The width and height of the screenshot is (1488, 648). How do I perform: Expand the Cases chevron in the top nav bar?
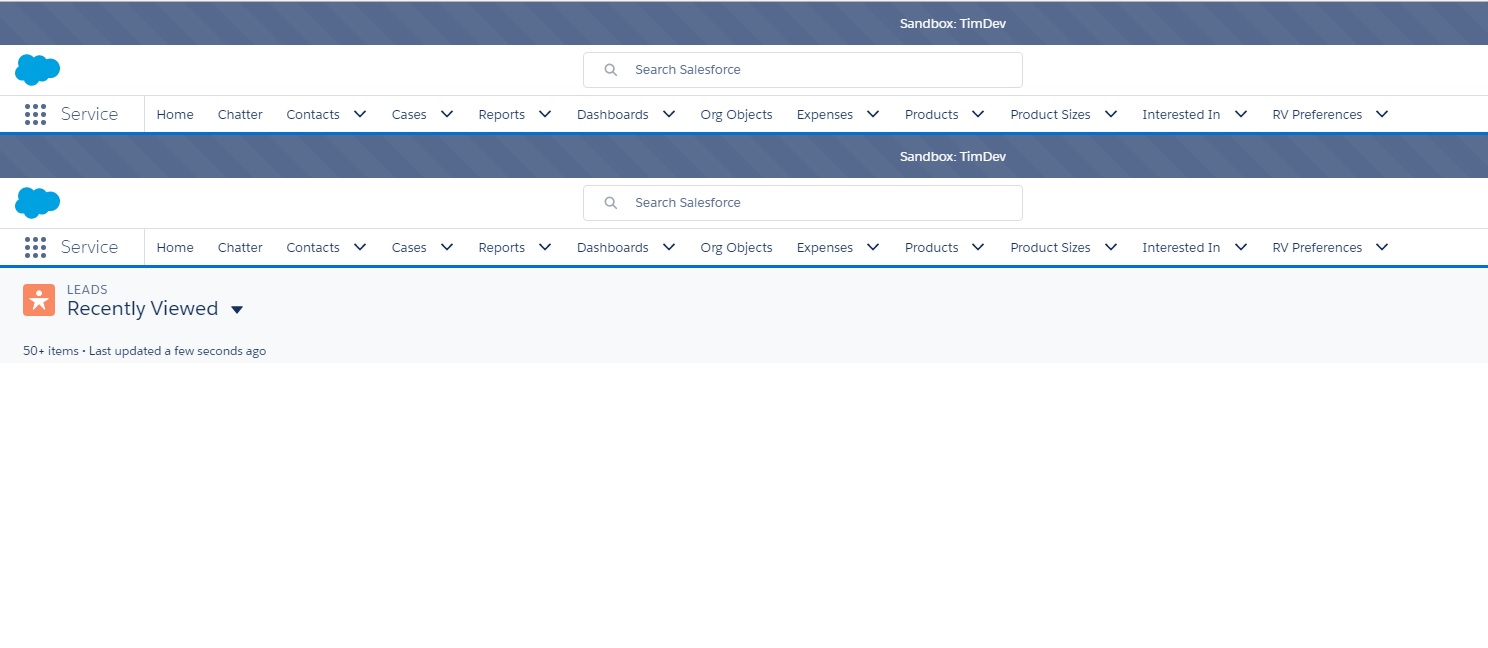(x=447, y=114)
